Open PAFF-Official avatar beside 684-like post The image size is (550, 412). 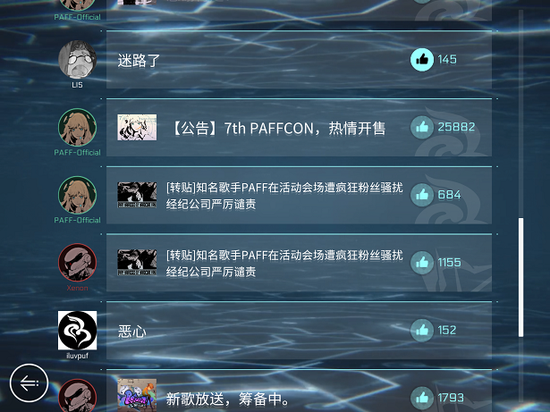tap(77, 195)
